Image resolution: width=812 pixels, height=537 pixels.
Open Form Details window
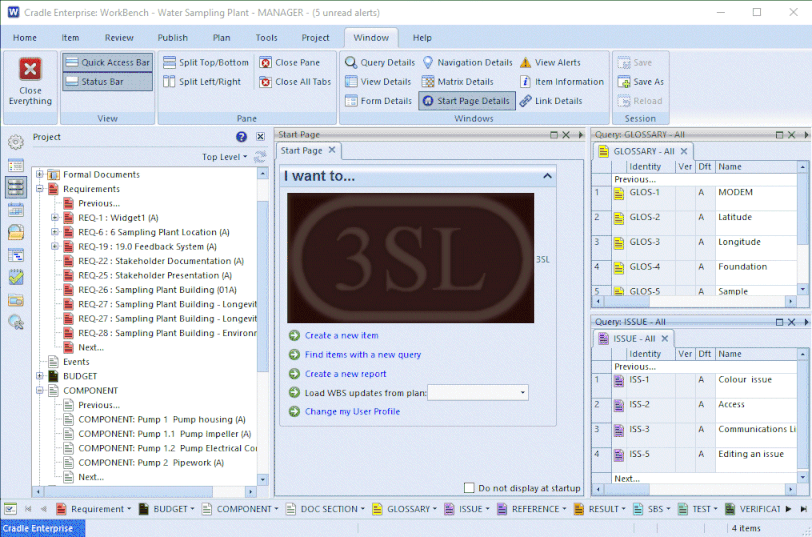tap(378, 101)
